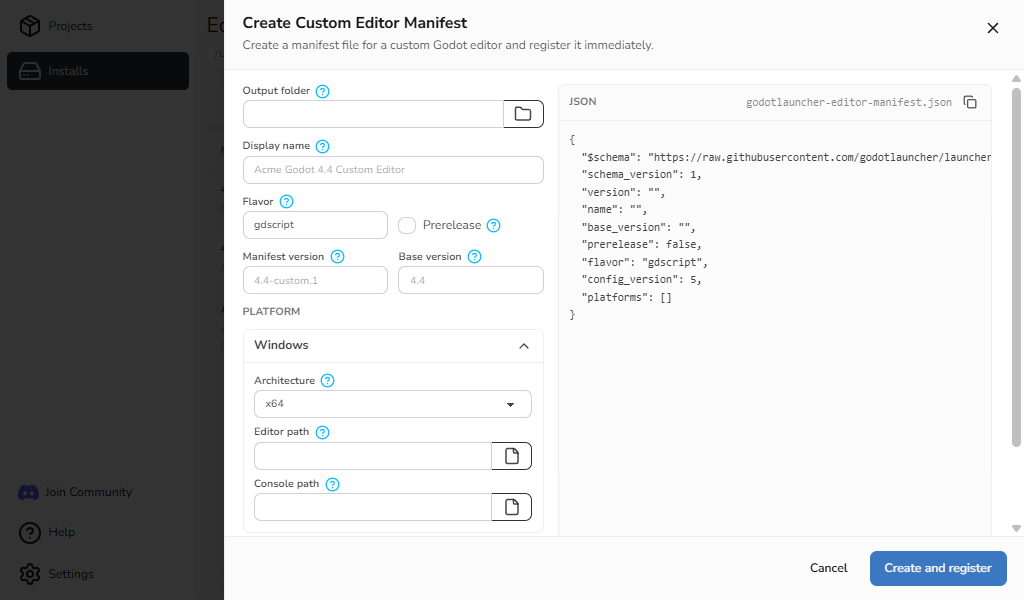Open the Help sidebar item
1024x600 pixels.
point(61,532)
